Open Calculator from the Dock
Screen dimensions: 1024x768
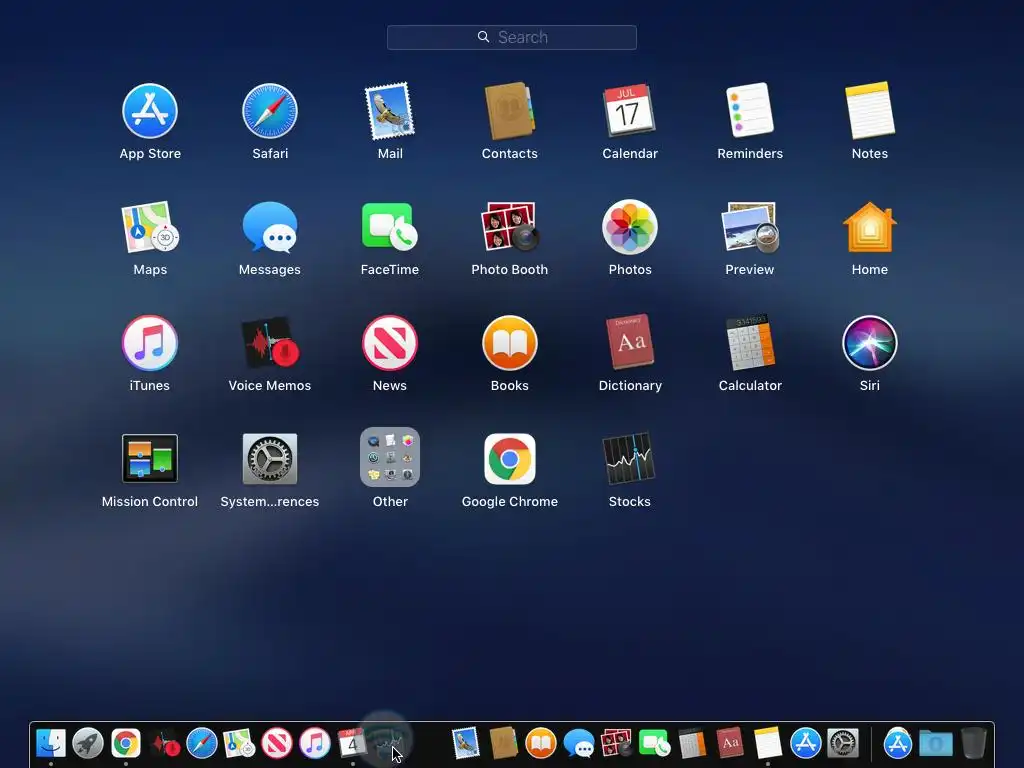pyautogui.click(x=692, y=743)
